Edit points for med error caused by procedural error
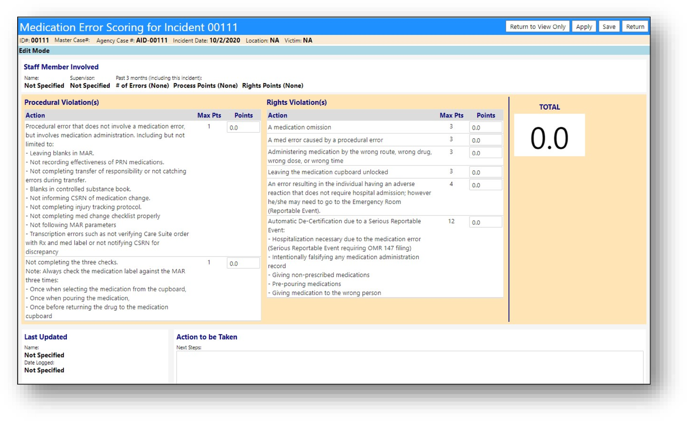 (x=485, y=140)
